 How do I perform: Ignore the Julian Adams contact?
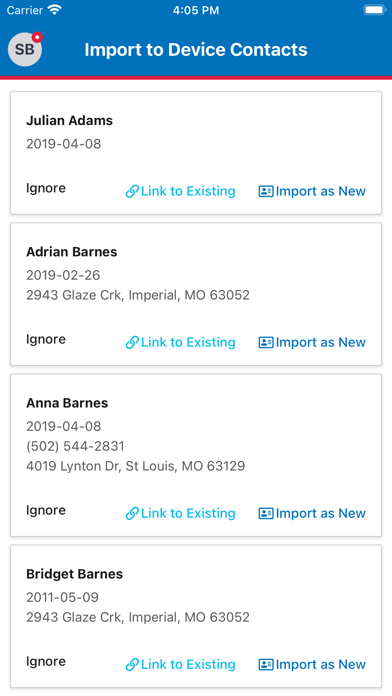(x=46, y=188)
